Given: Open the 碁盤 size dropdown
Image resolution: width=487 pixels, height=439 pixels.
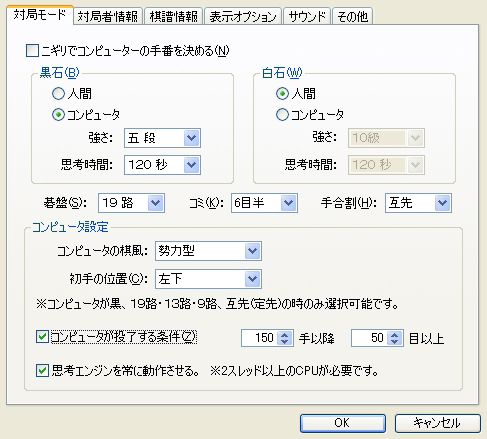Looking at the screenshot, I should 131,203.
